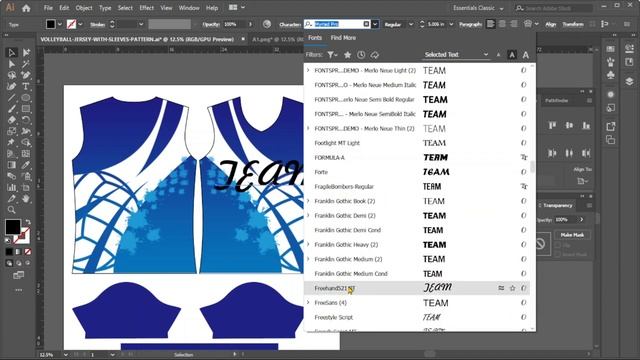The height and width of the screenshot is (360, 640).
Task: Show similar fonts to Freehand521 BT
Action: 501,288
